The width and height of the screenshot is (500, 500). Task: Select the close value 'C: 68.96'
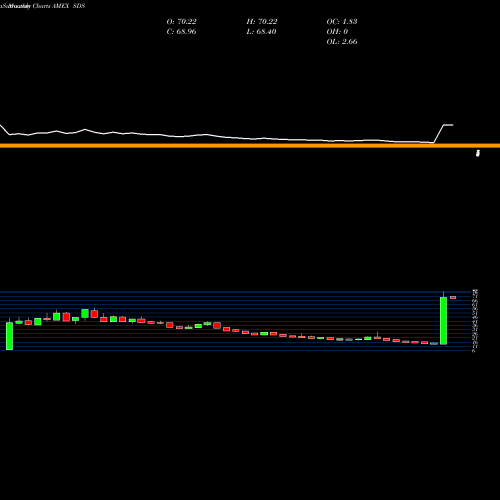[x=181, y=32]
